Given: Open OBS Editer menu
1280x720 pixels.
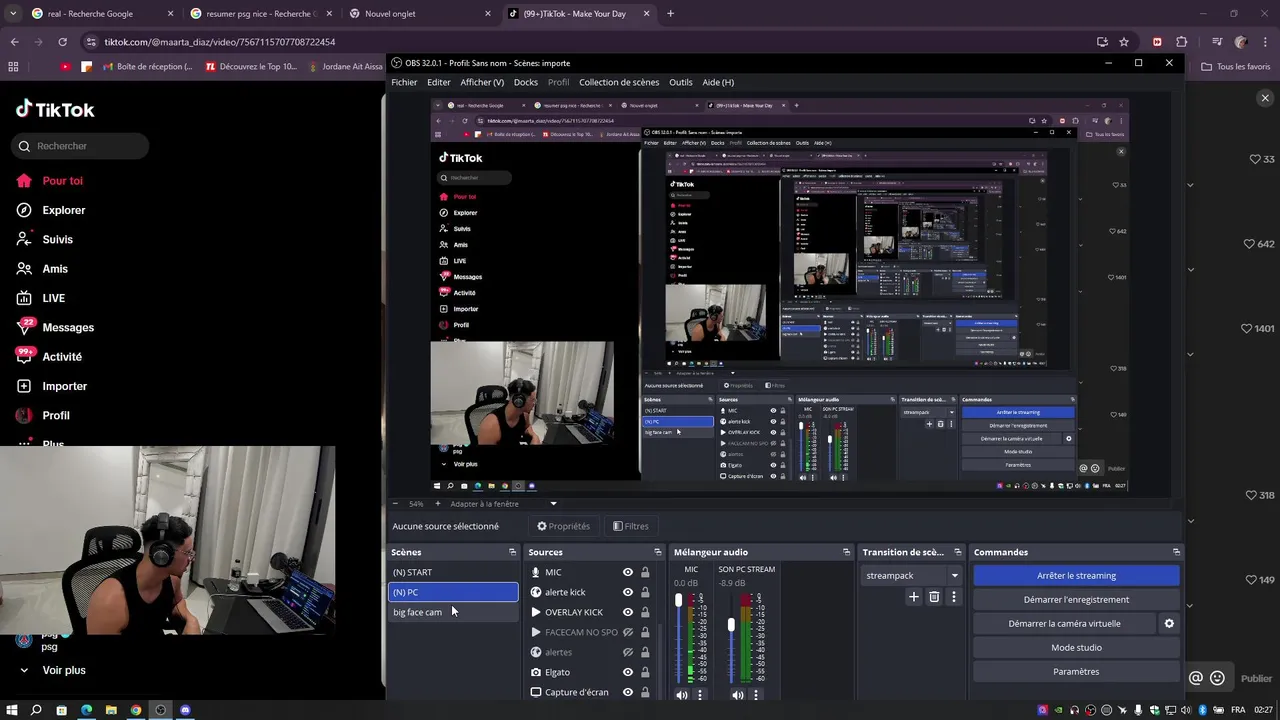Looking at the screenshot, I should [x=439, y=82].
